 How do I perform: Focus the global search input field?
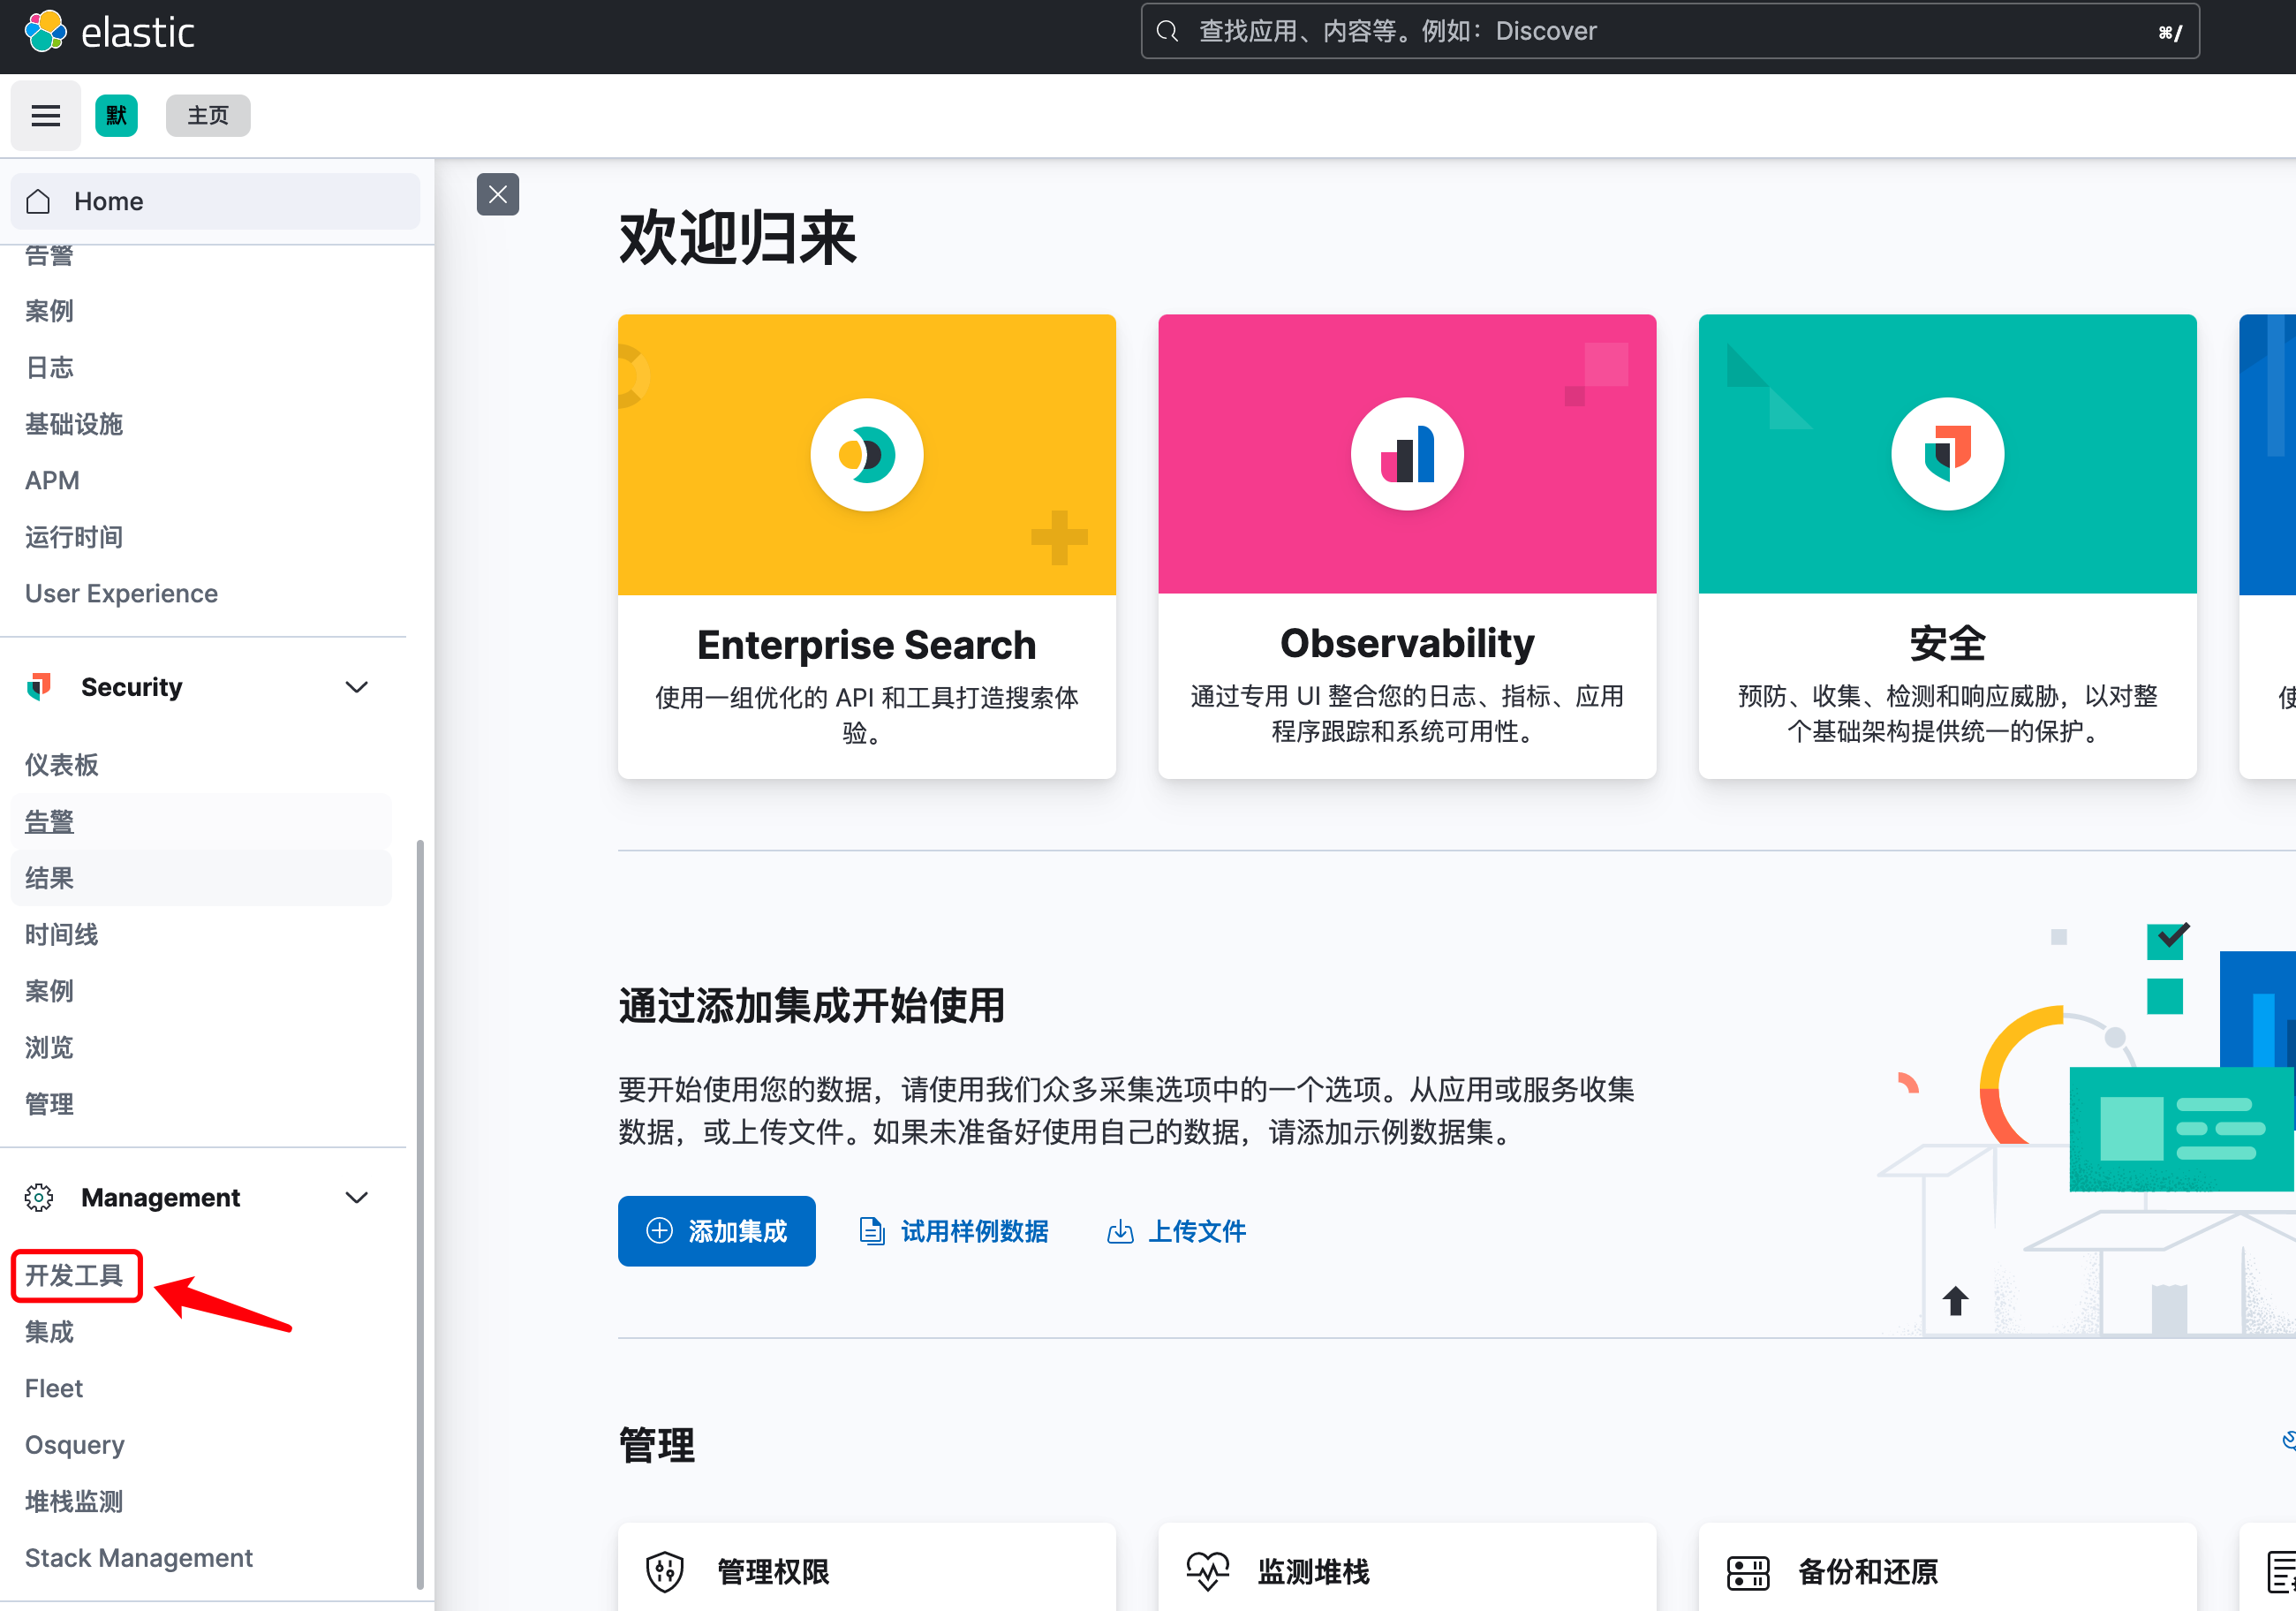click(1669, 32)
